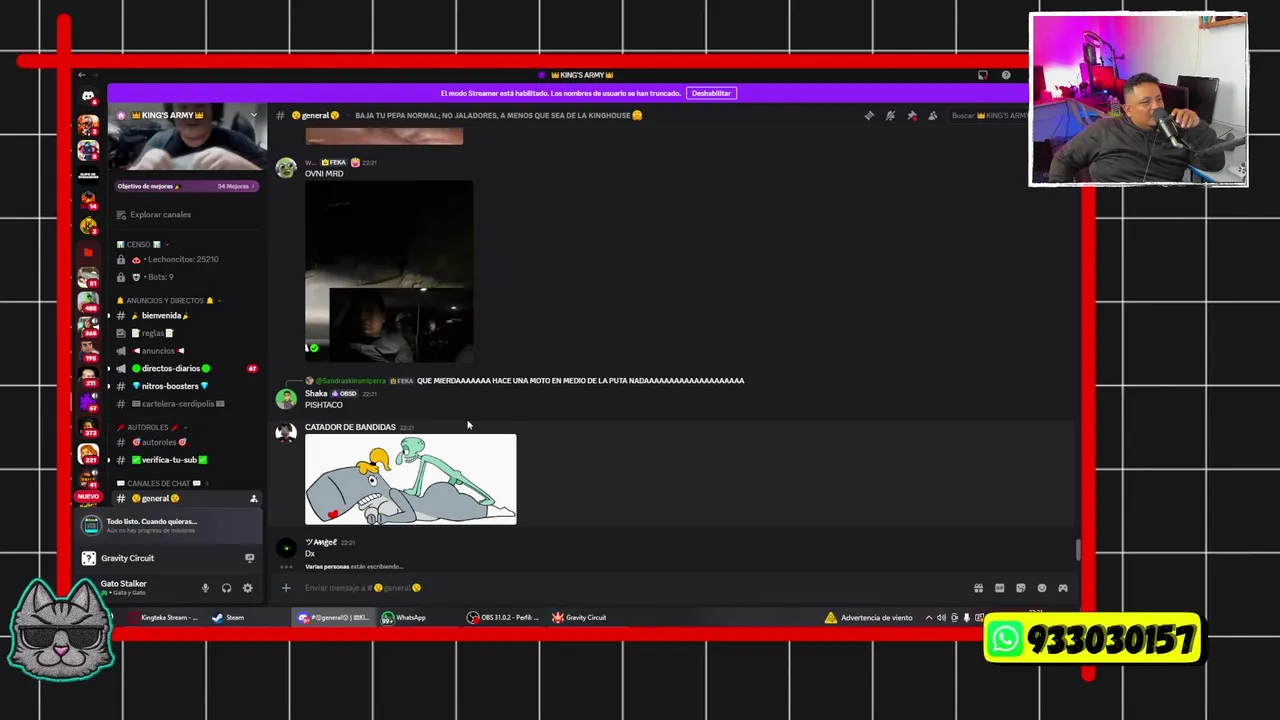Screen dimensions: 1280x720
Task: Open user settings gear icon
Action: coord(247,588)
